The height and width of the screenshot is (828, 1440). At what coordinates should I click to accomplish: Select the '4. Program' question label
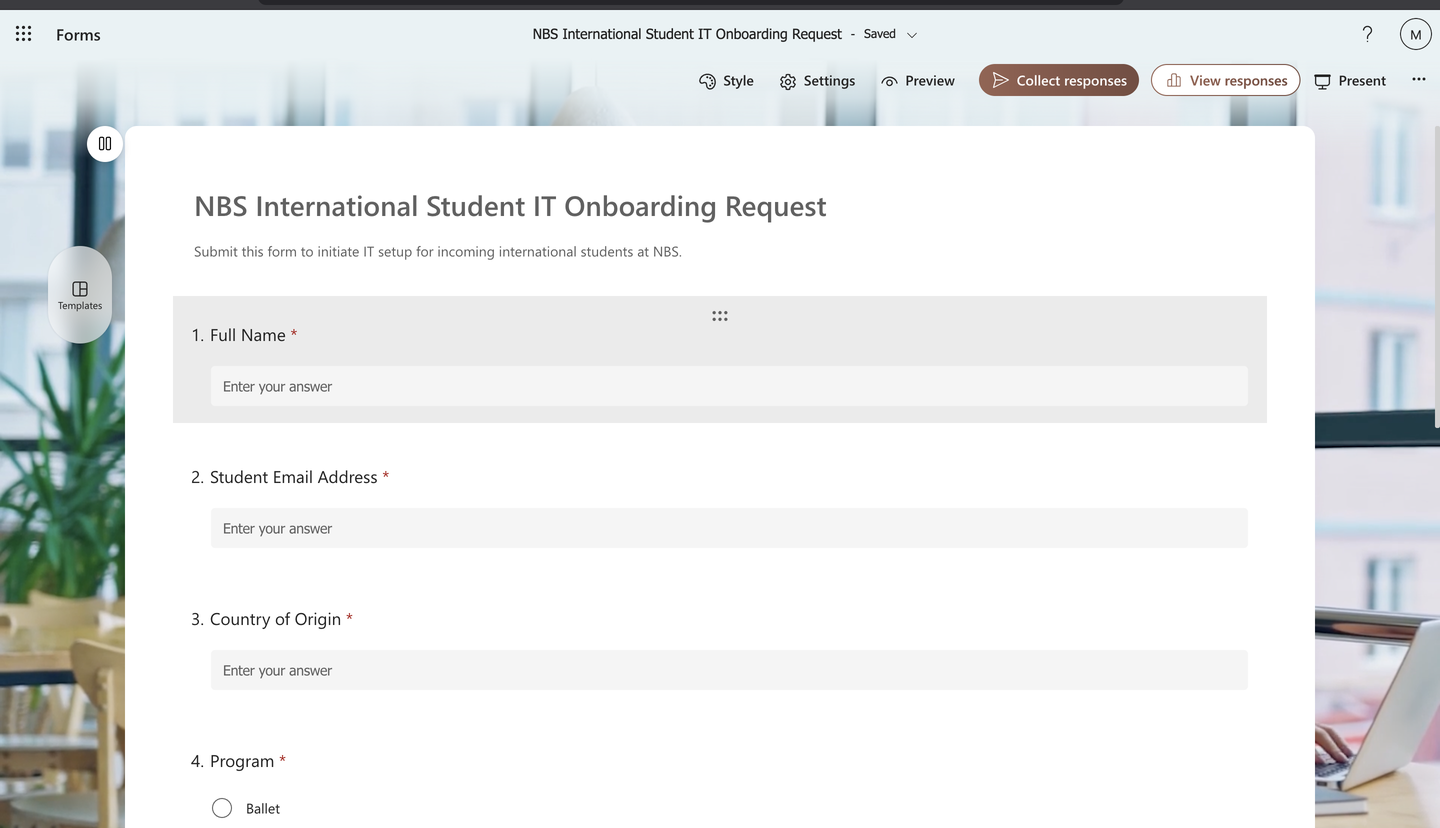coord(238,761)
